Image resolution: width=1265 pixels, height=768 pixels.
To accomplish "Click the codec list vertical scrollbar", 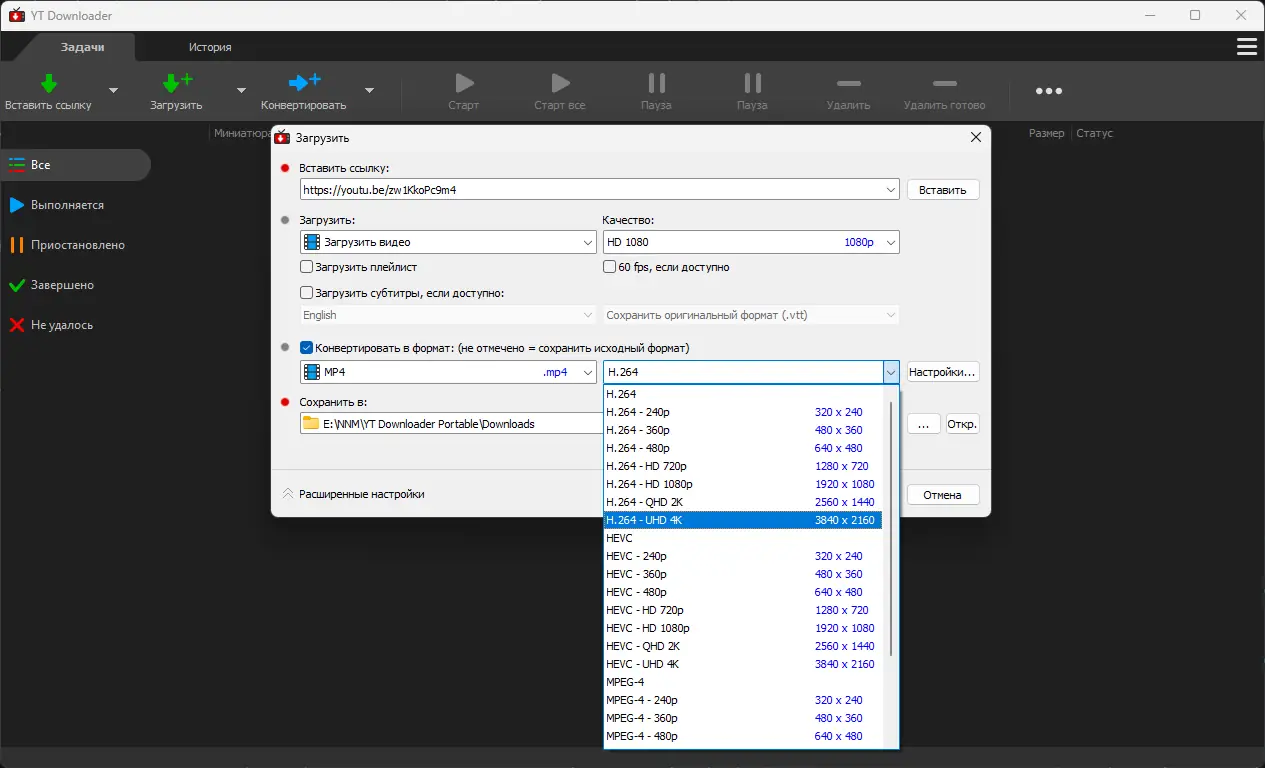I will [890, 530].
